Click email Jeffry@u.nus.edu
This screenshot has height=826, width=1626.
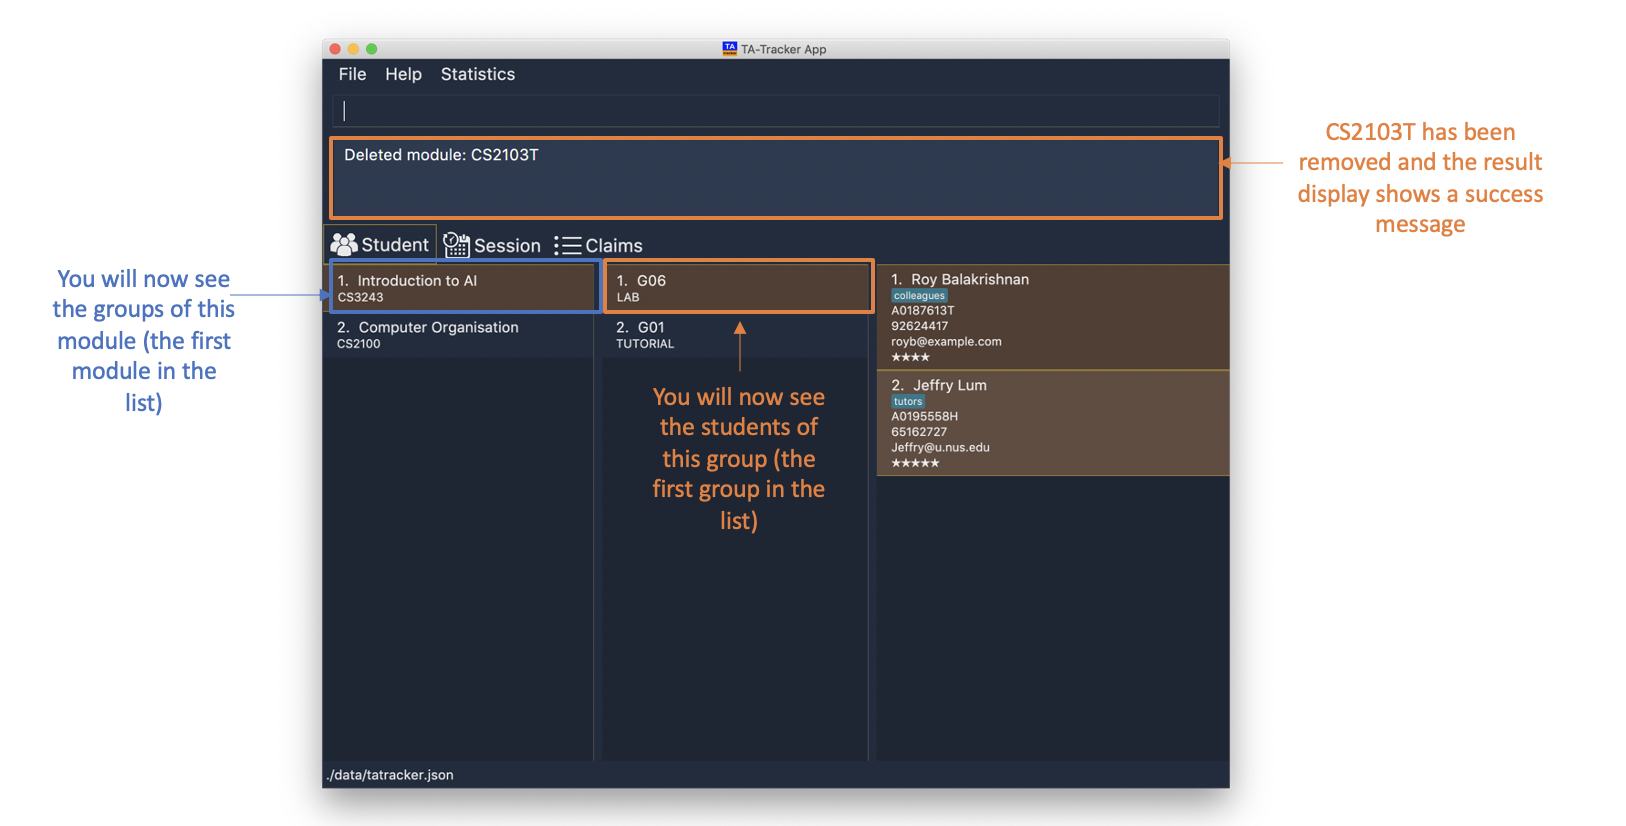(940, 448)
